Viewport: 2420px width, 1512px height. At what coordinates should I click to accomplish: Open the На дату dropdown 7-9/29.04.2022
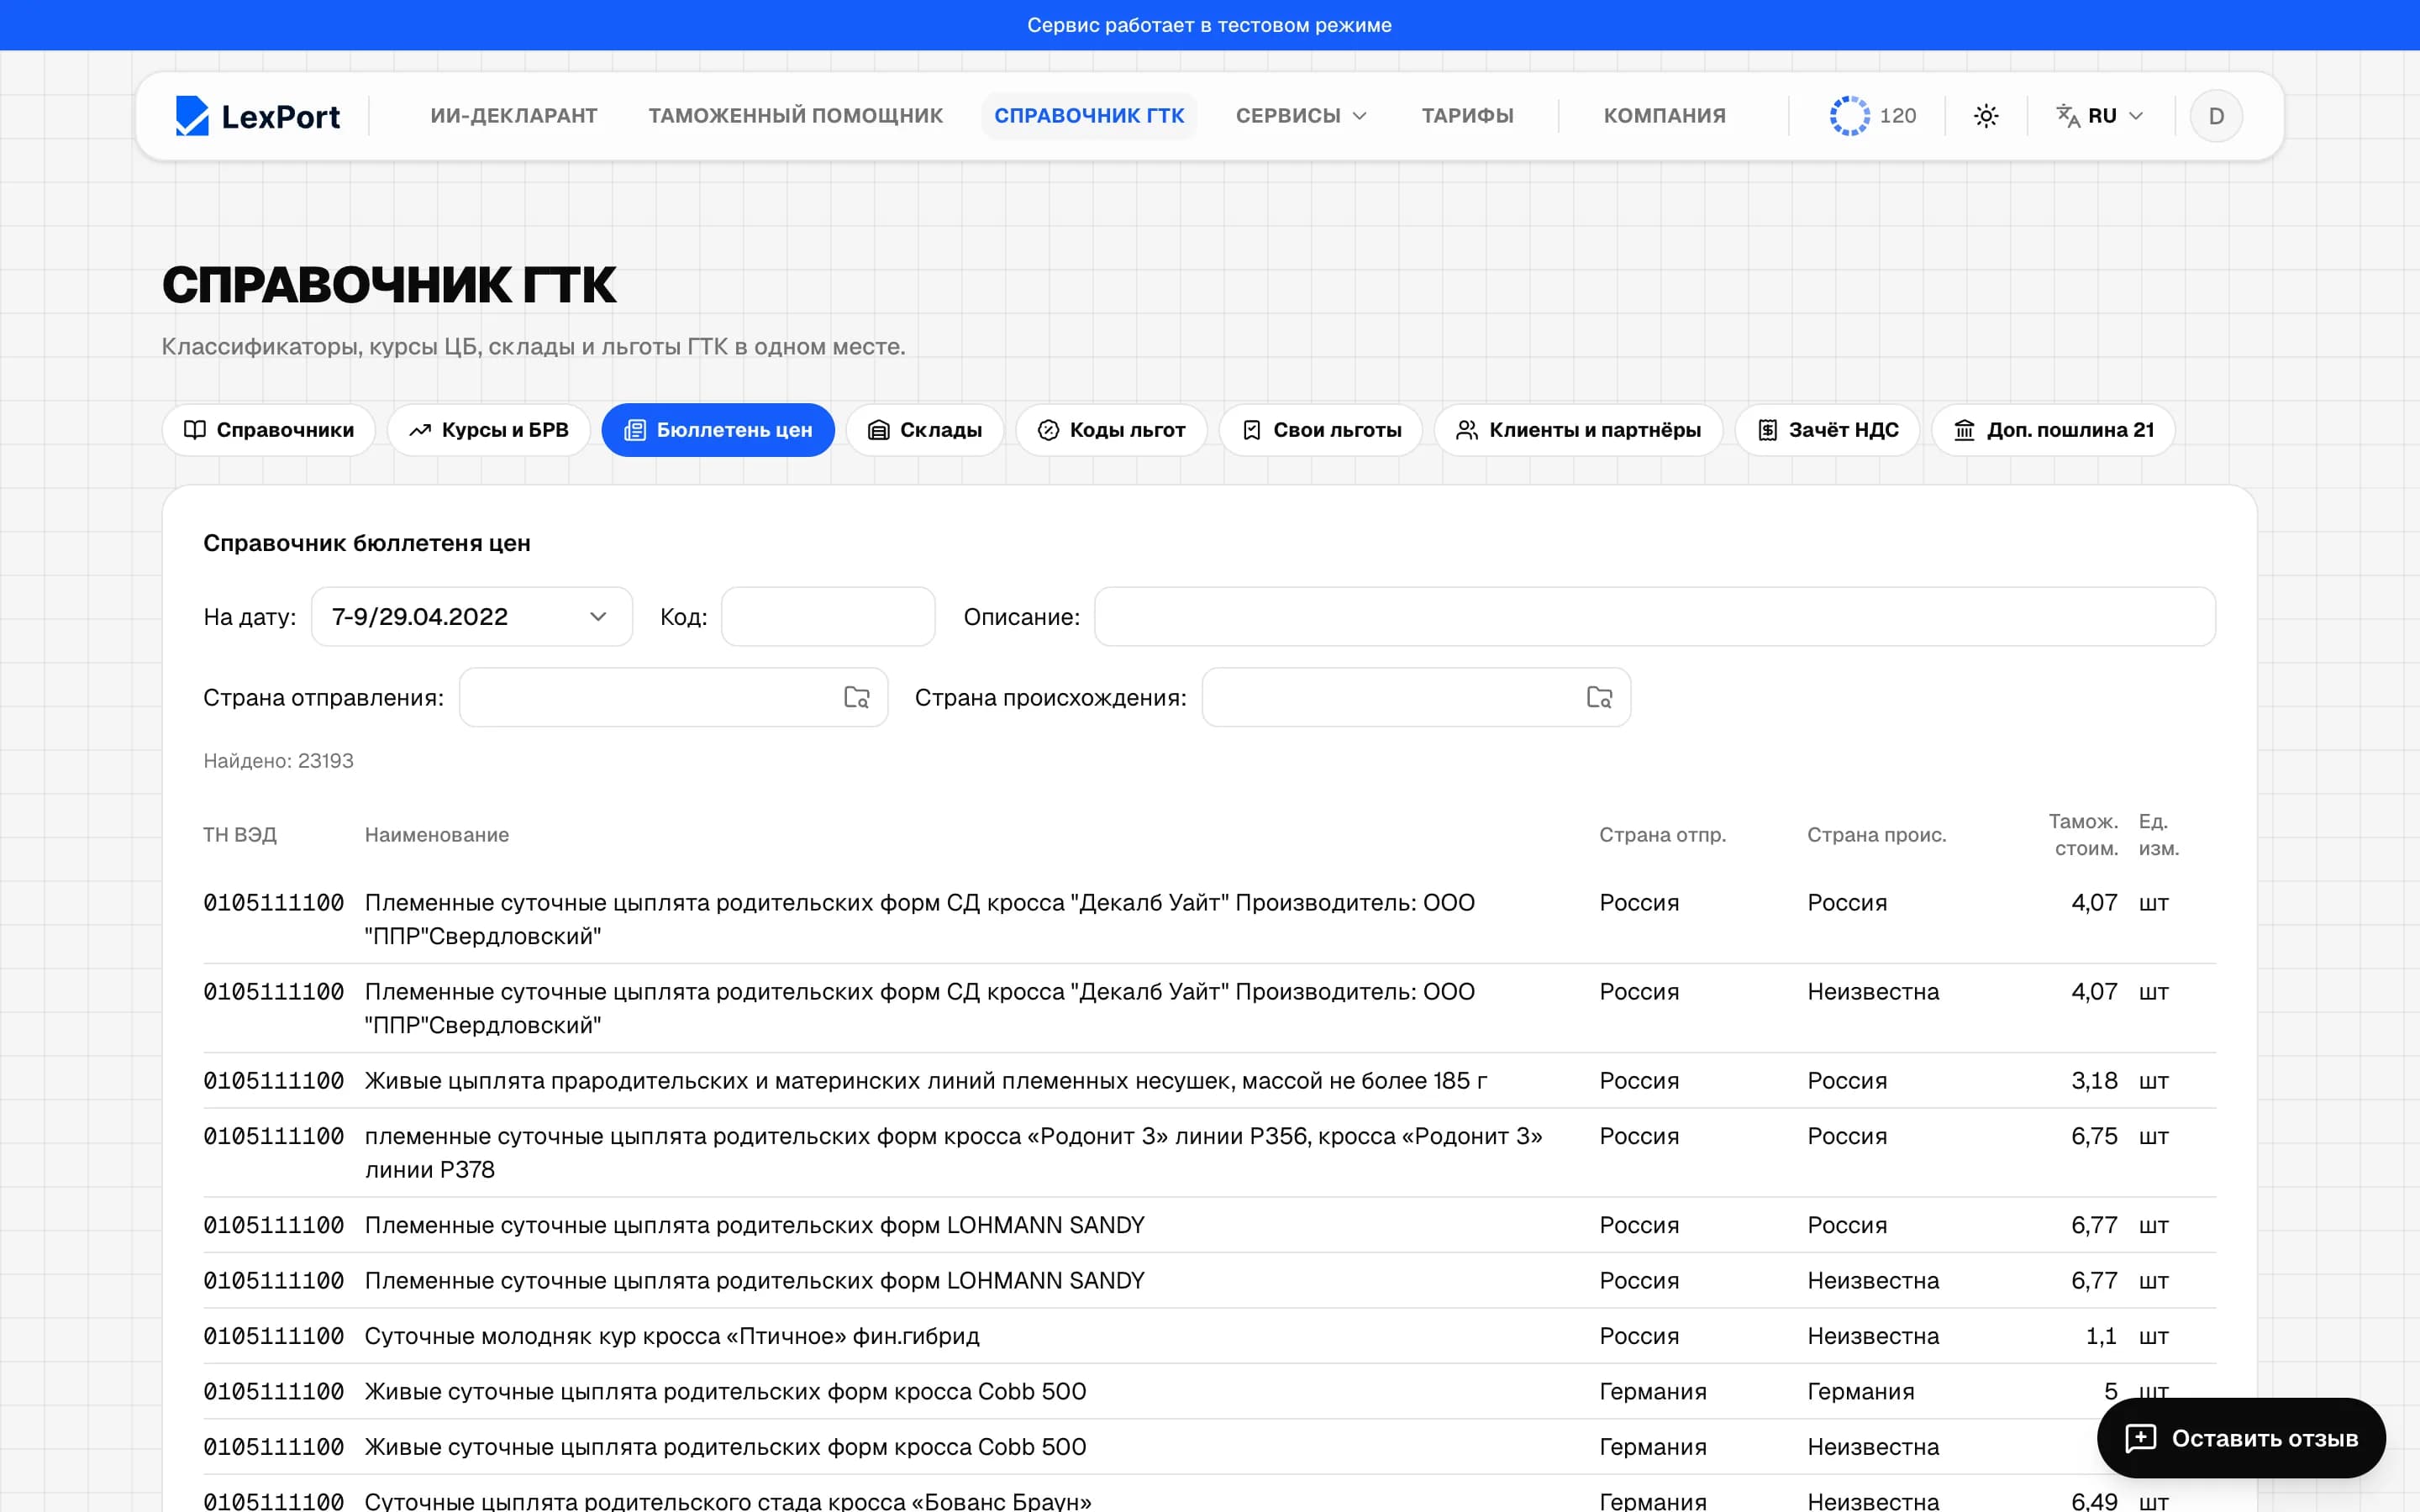(472, 617)
